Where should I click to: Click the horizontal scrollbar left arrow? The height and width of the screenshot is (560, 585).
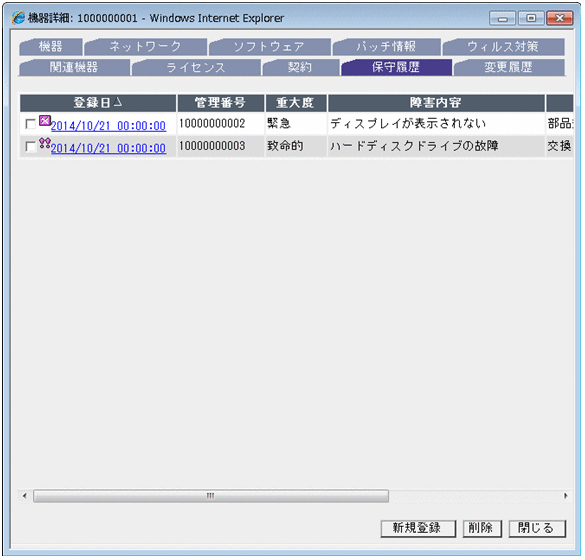pos(25,496)
